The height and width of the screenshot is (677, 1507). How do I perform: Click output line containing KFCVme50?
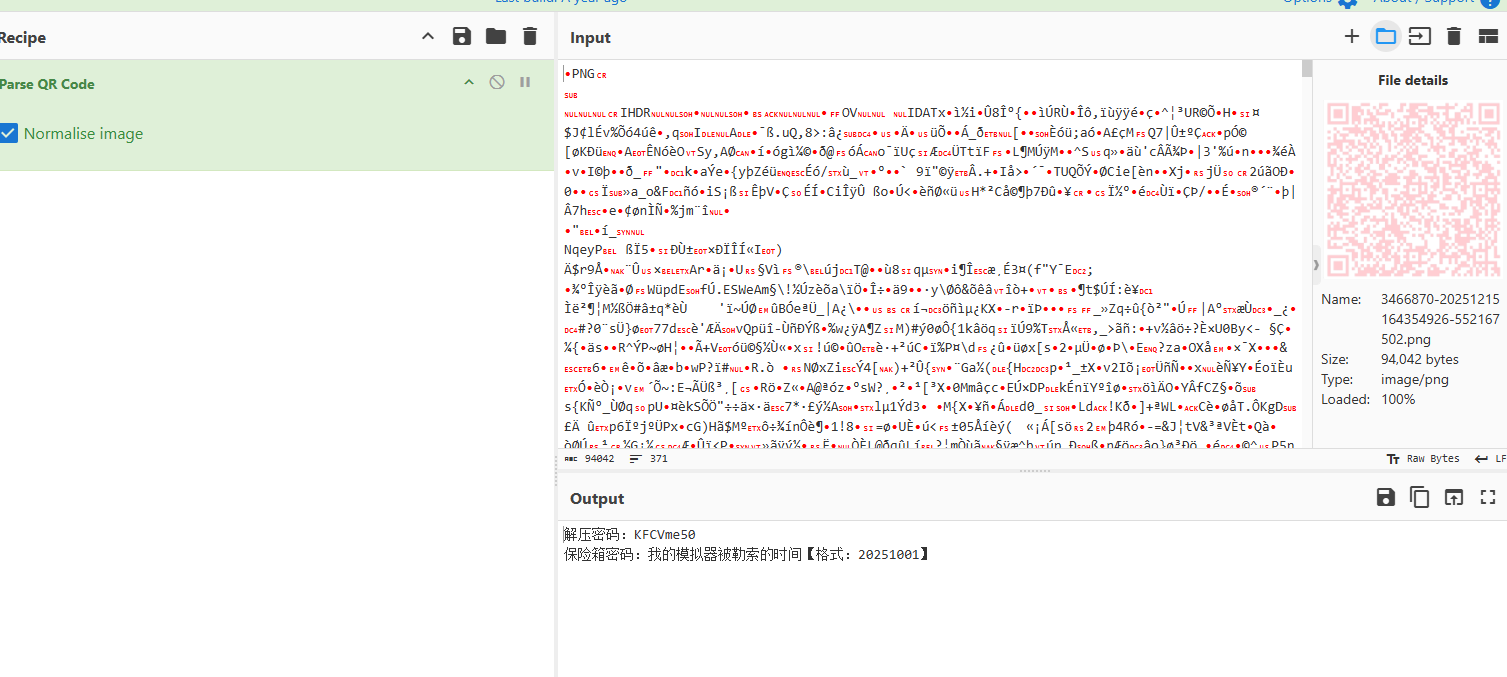[629, 535]
